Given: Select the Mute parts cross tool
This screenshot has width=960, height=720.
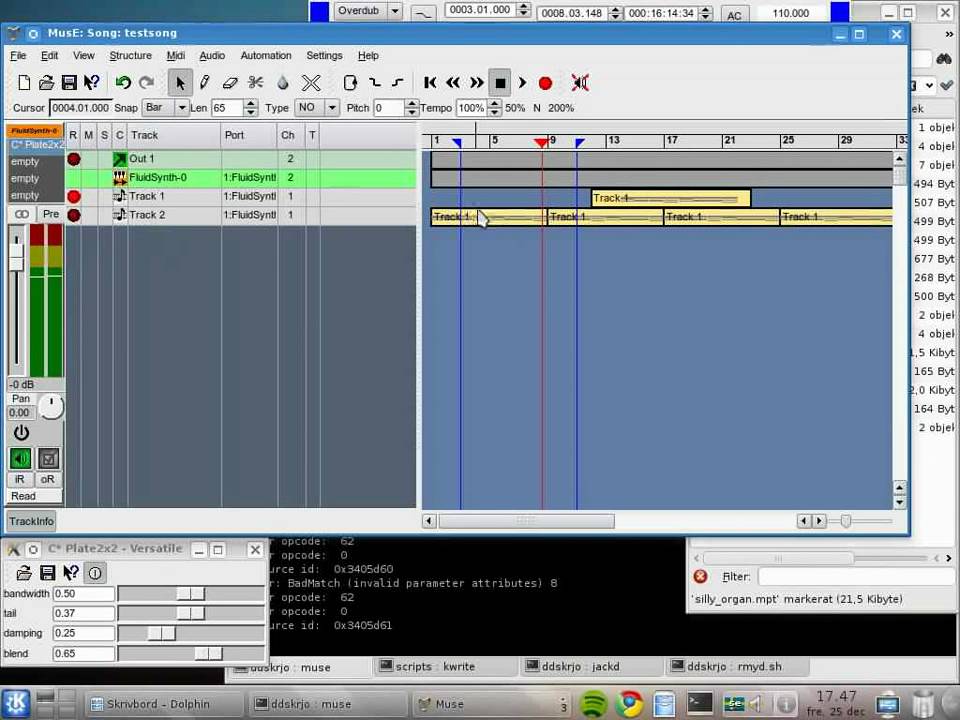Looking at the screenshot, I should pos(311,83).
